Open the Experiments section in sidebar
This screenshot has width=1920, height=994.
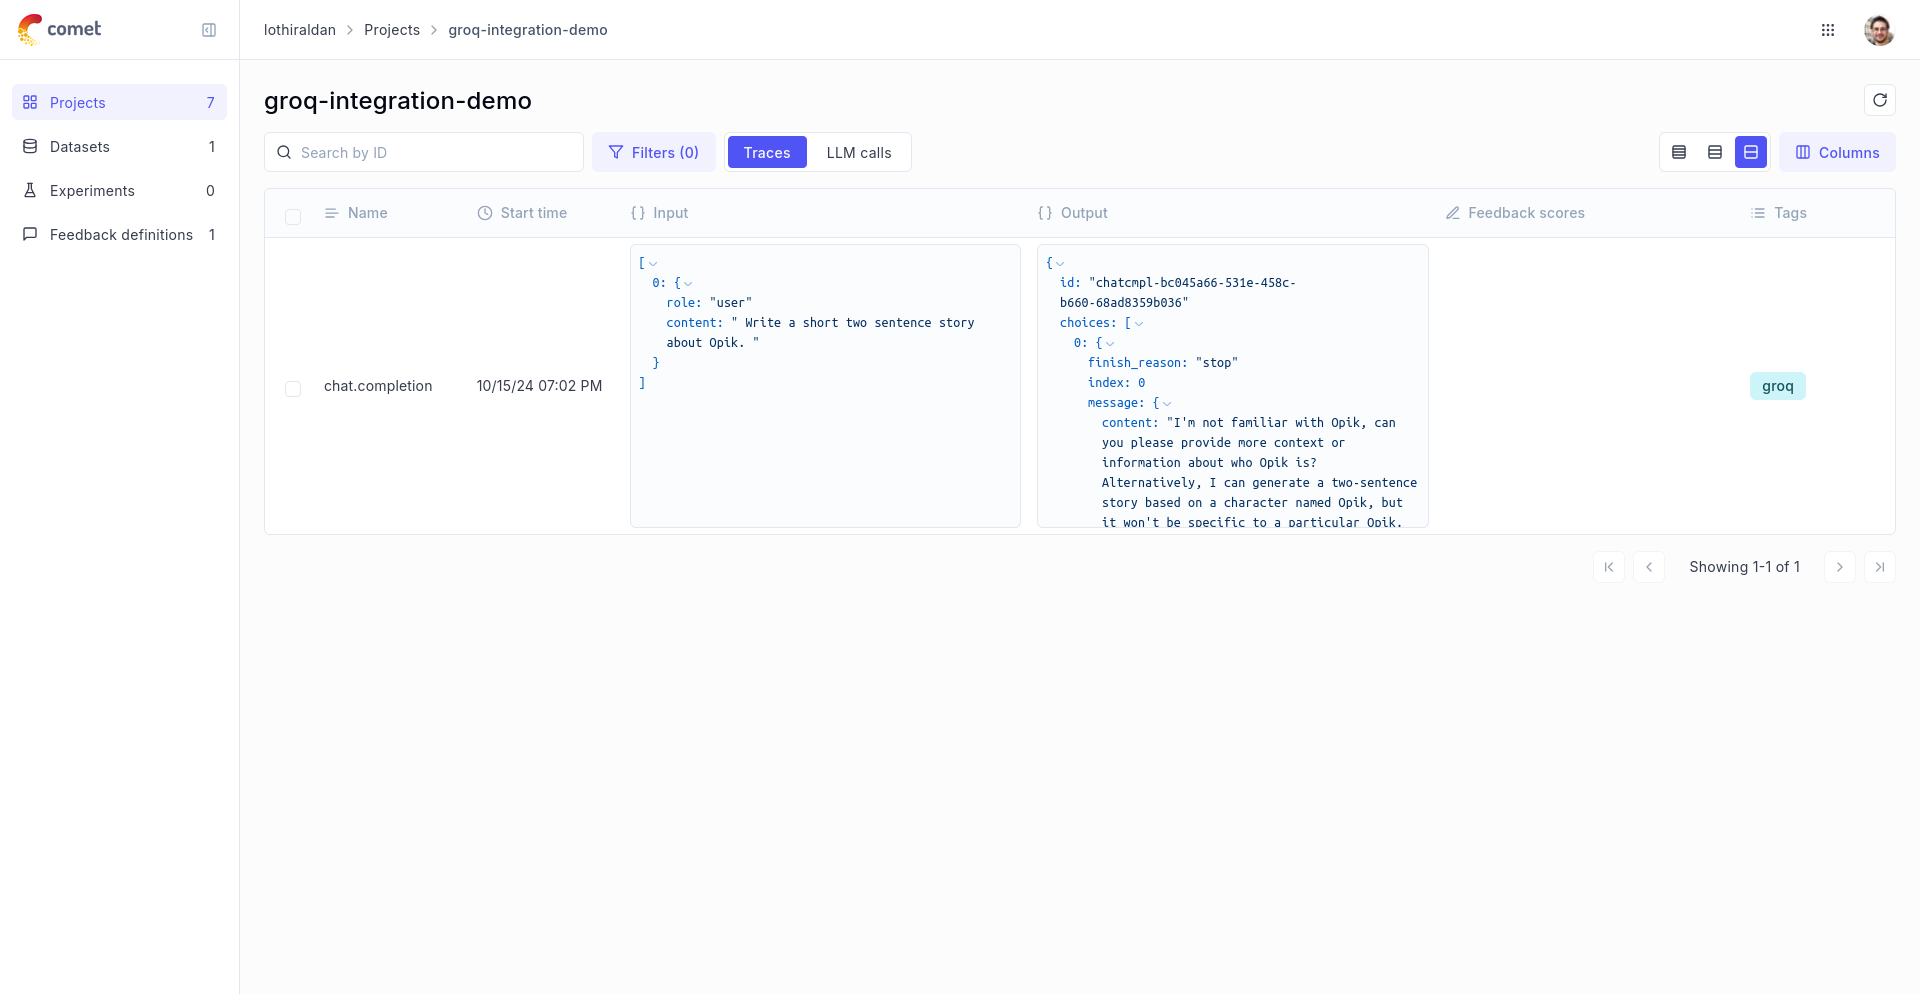(x=92, y=190)
